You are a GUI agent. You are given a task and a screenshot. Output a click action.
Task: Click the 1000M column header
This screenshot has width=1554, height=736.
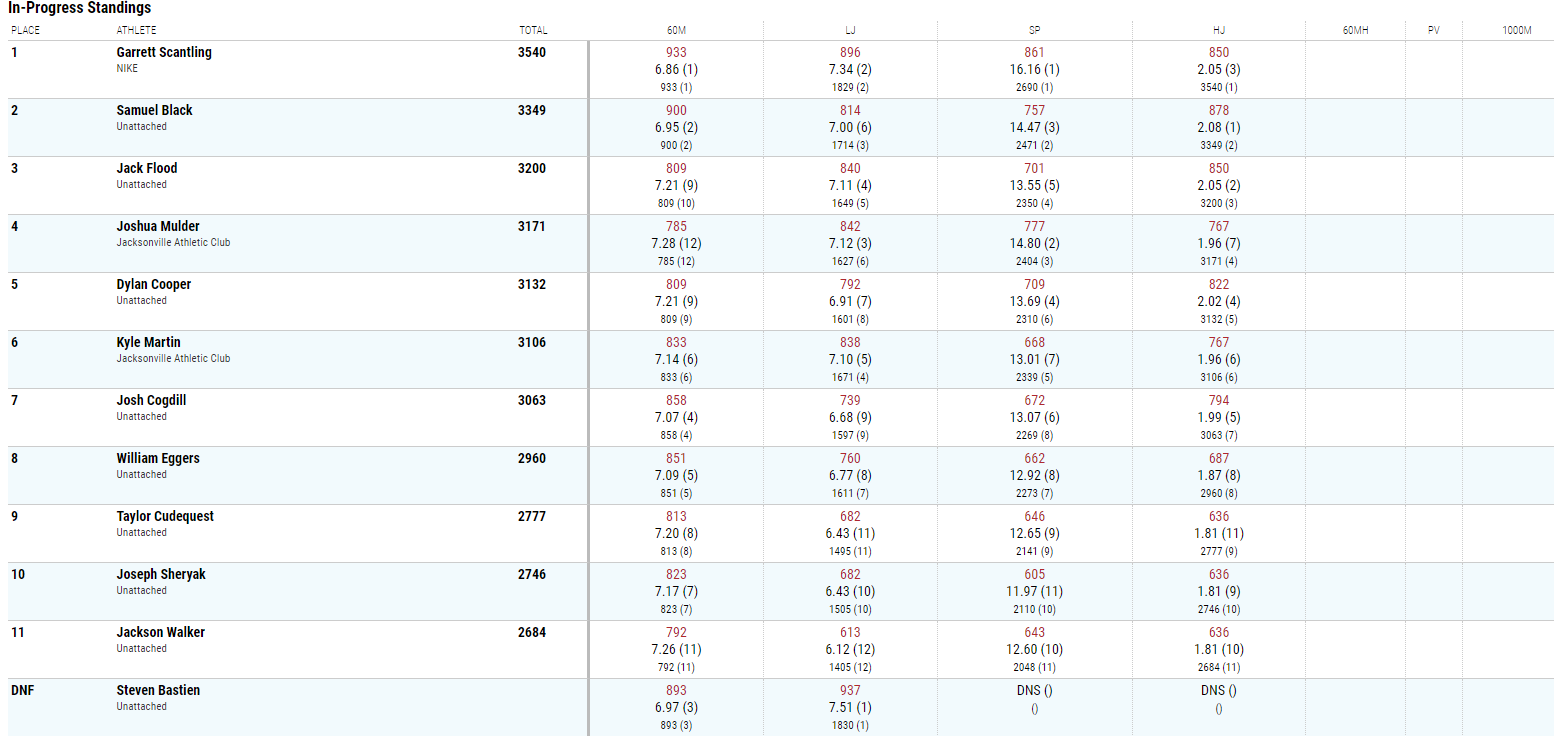(x=1517, y=31)
